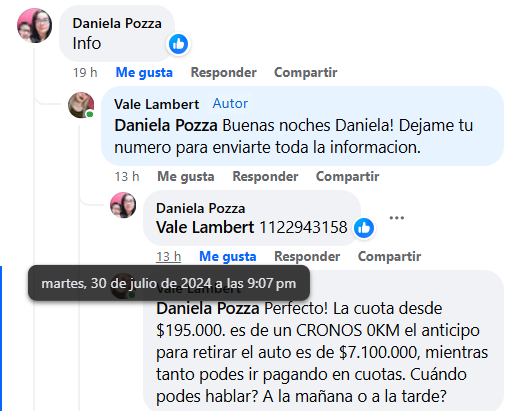Viewport: 508px width, 411px height.
Task: Open the '19 h' timestamp link
Action: coord(85,72)
